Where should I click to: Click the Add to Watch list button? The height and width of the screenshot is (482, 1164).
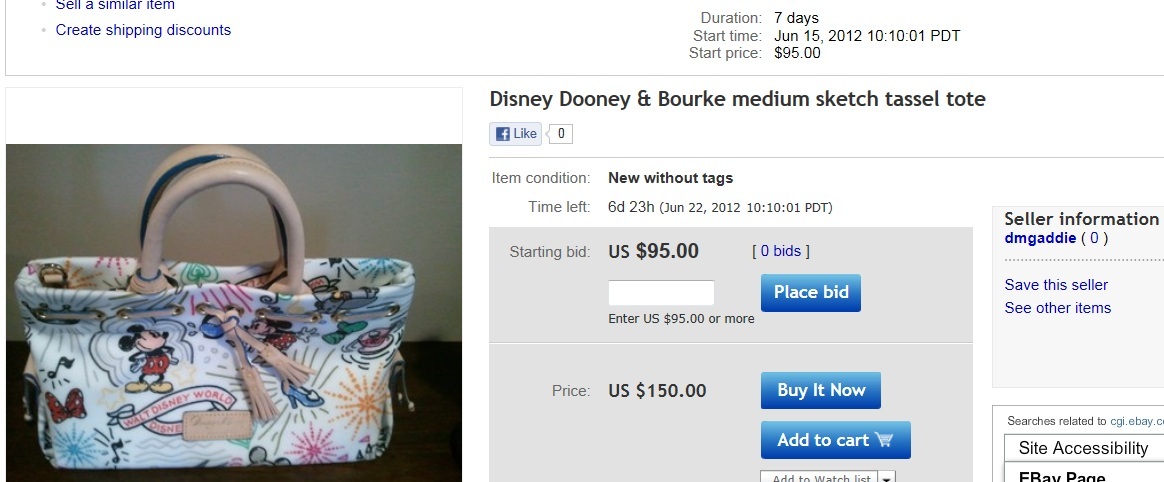(817, 478)
